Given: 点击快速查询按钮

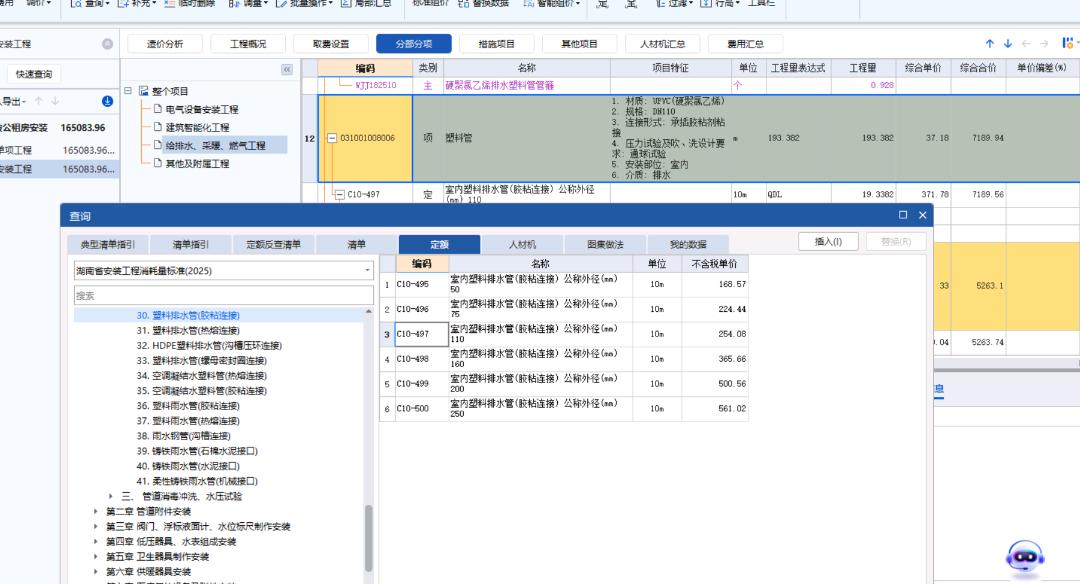Looking at the screenshot, I should (35, 74).
